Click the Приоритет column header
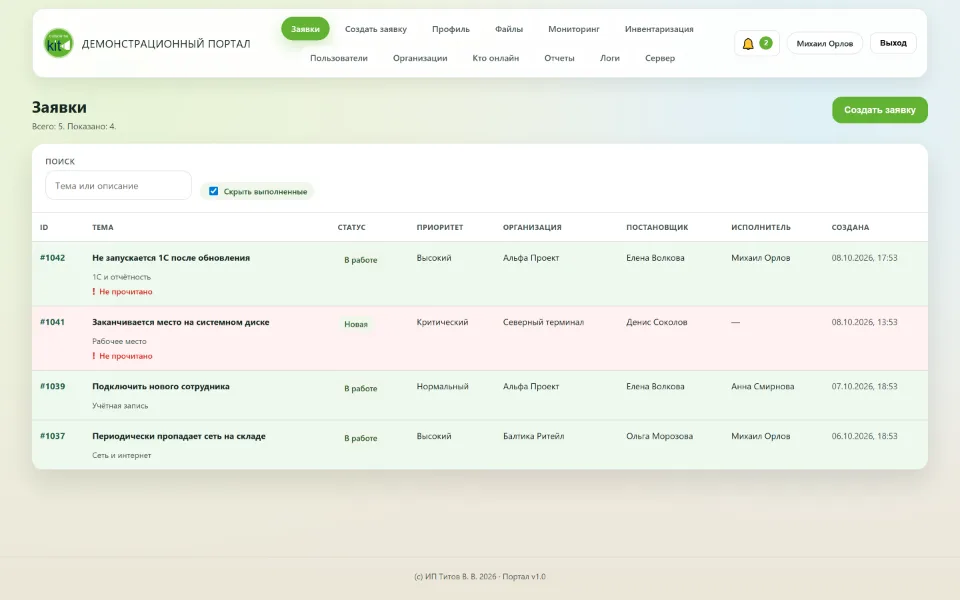 [x=440, y=227]
